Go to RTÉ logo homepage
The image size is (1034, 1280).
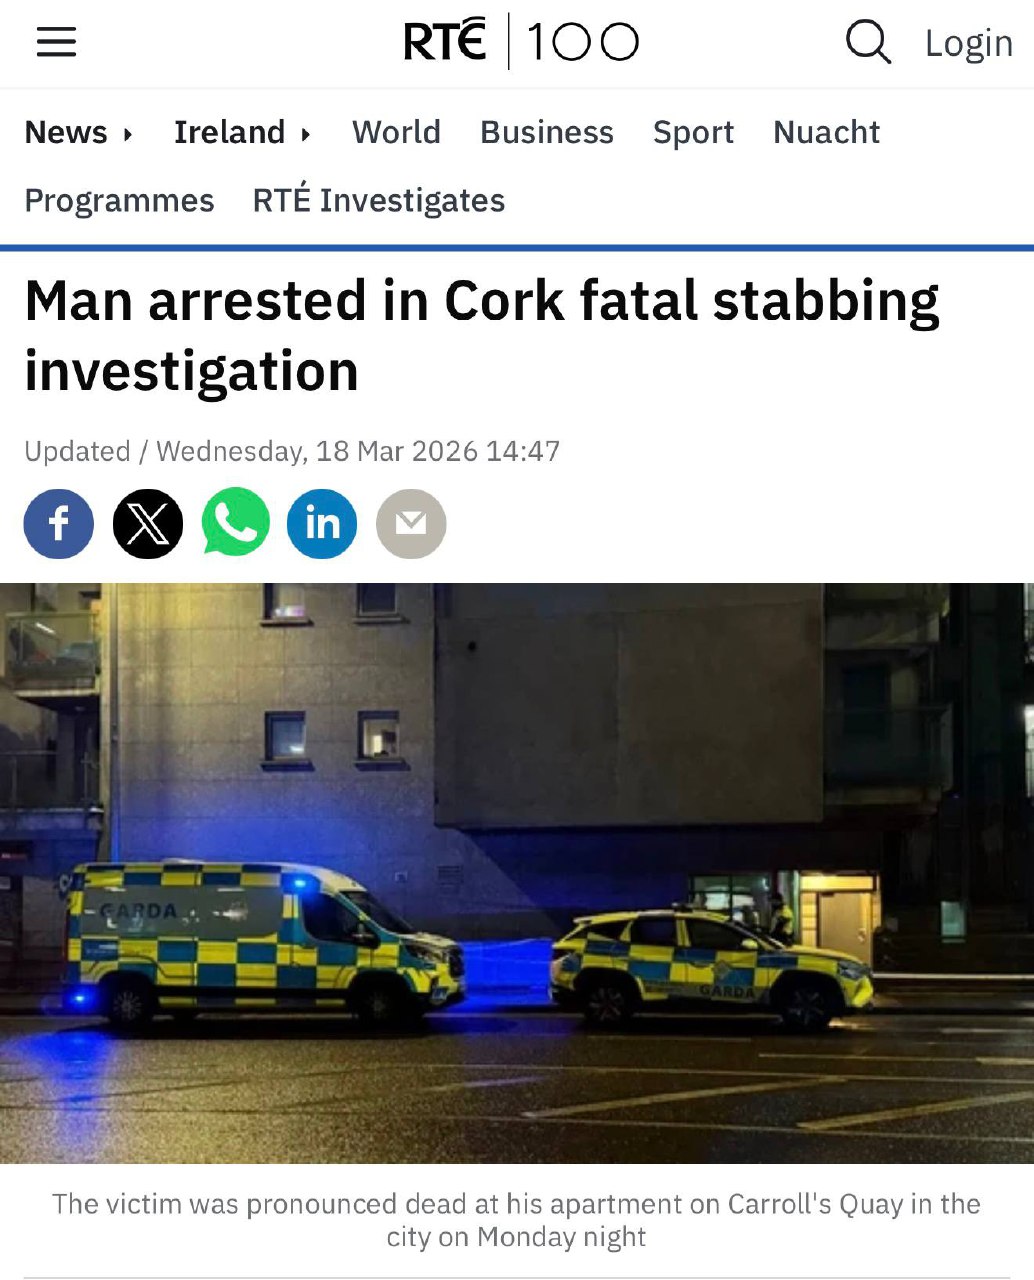(x=445, y=42)
